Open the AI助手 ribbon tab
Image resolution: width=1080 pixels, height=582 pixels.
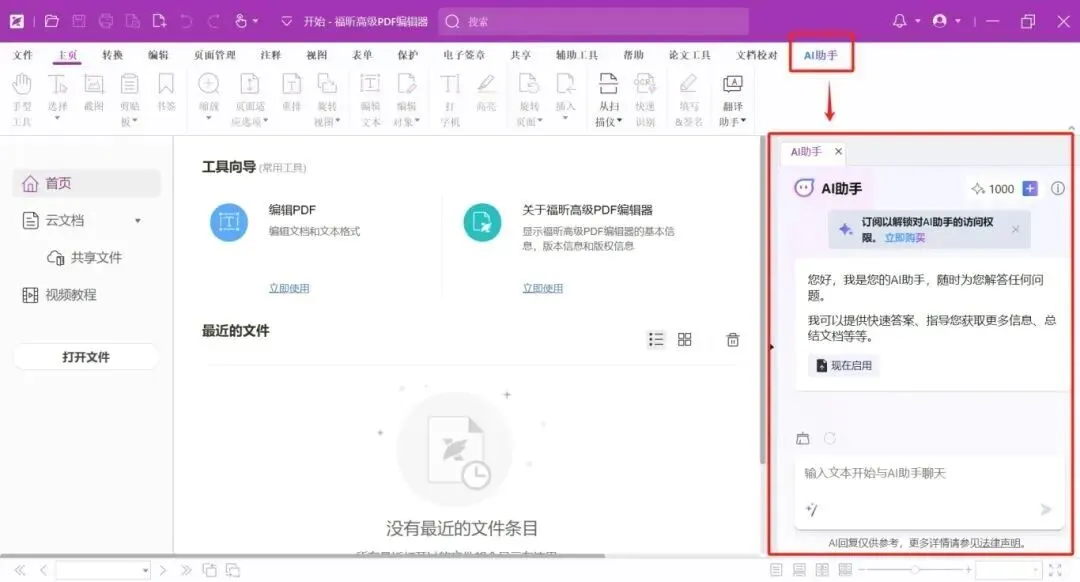tap(820, 55)
